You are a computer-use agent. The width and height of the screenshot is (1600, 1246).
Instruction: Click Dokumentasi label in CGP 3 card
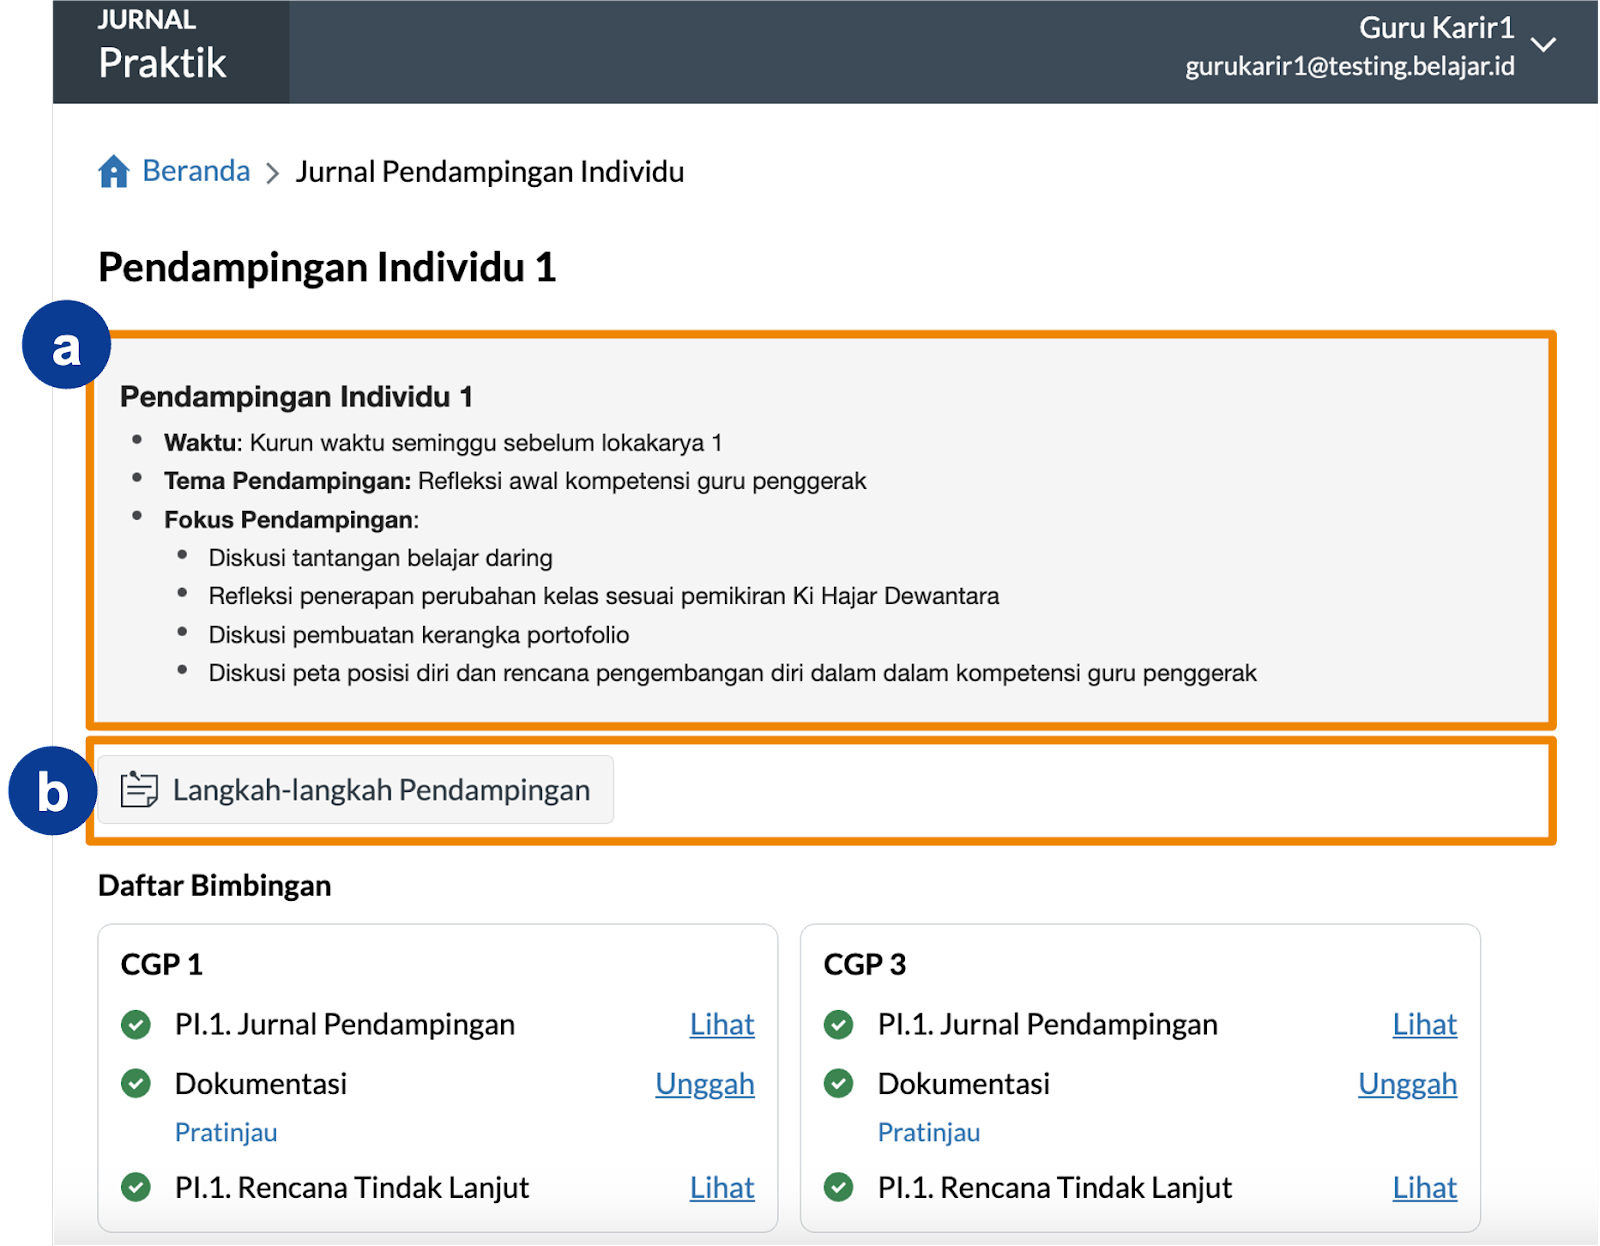964,1084
